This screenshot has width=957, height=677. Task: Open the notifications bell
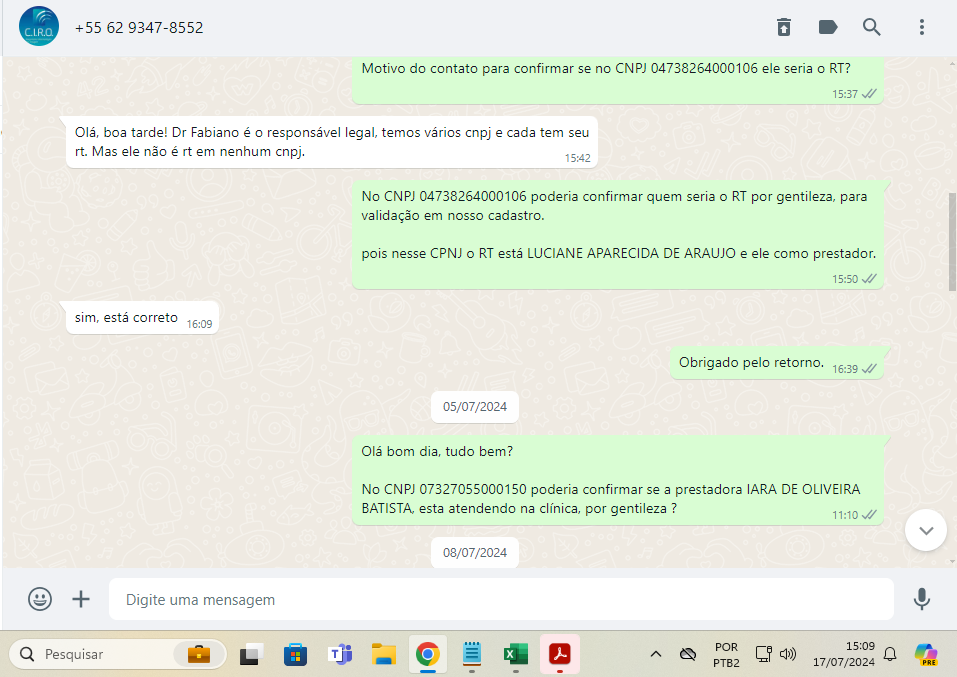(x=890, y=654)
